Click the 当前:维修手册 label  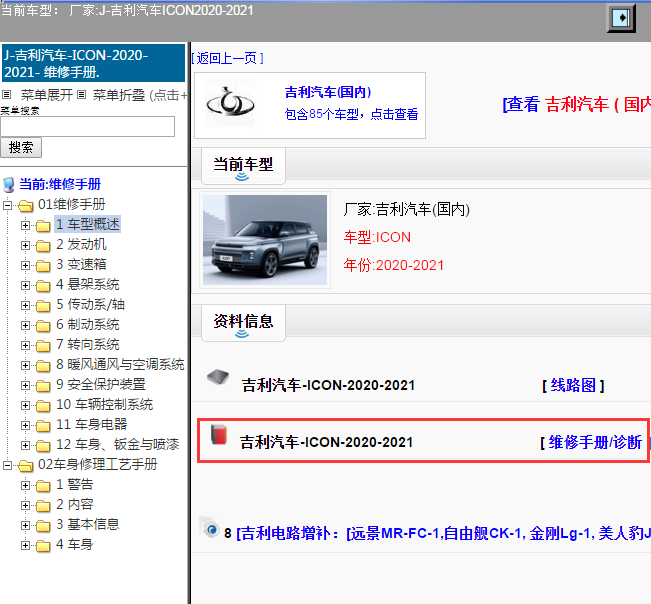point(60,184)
